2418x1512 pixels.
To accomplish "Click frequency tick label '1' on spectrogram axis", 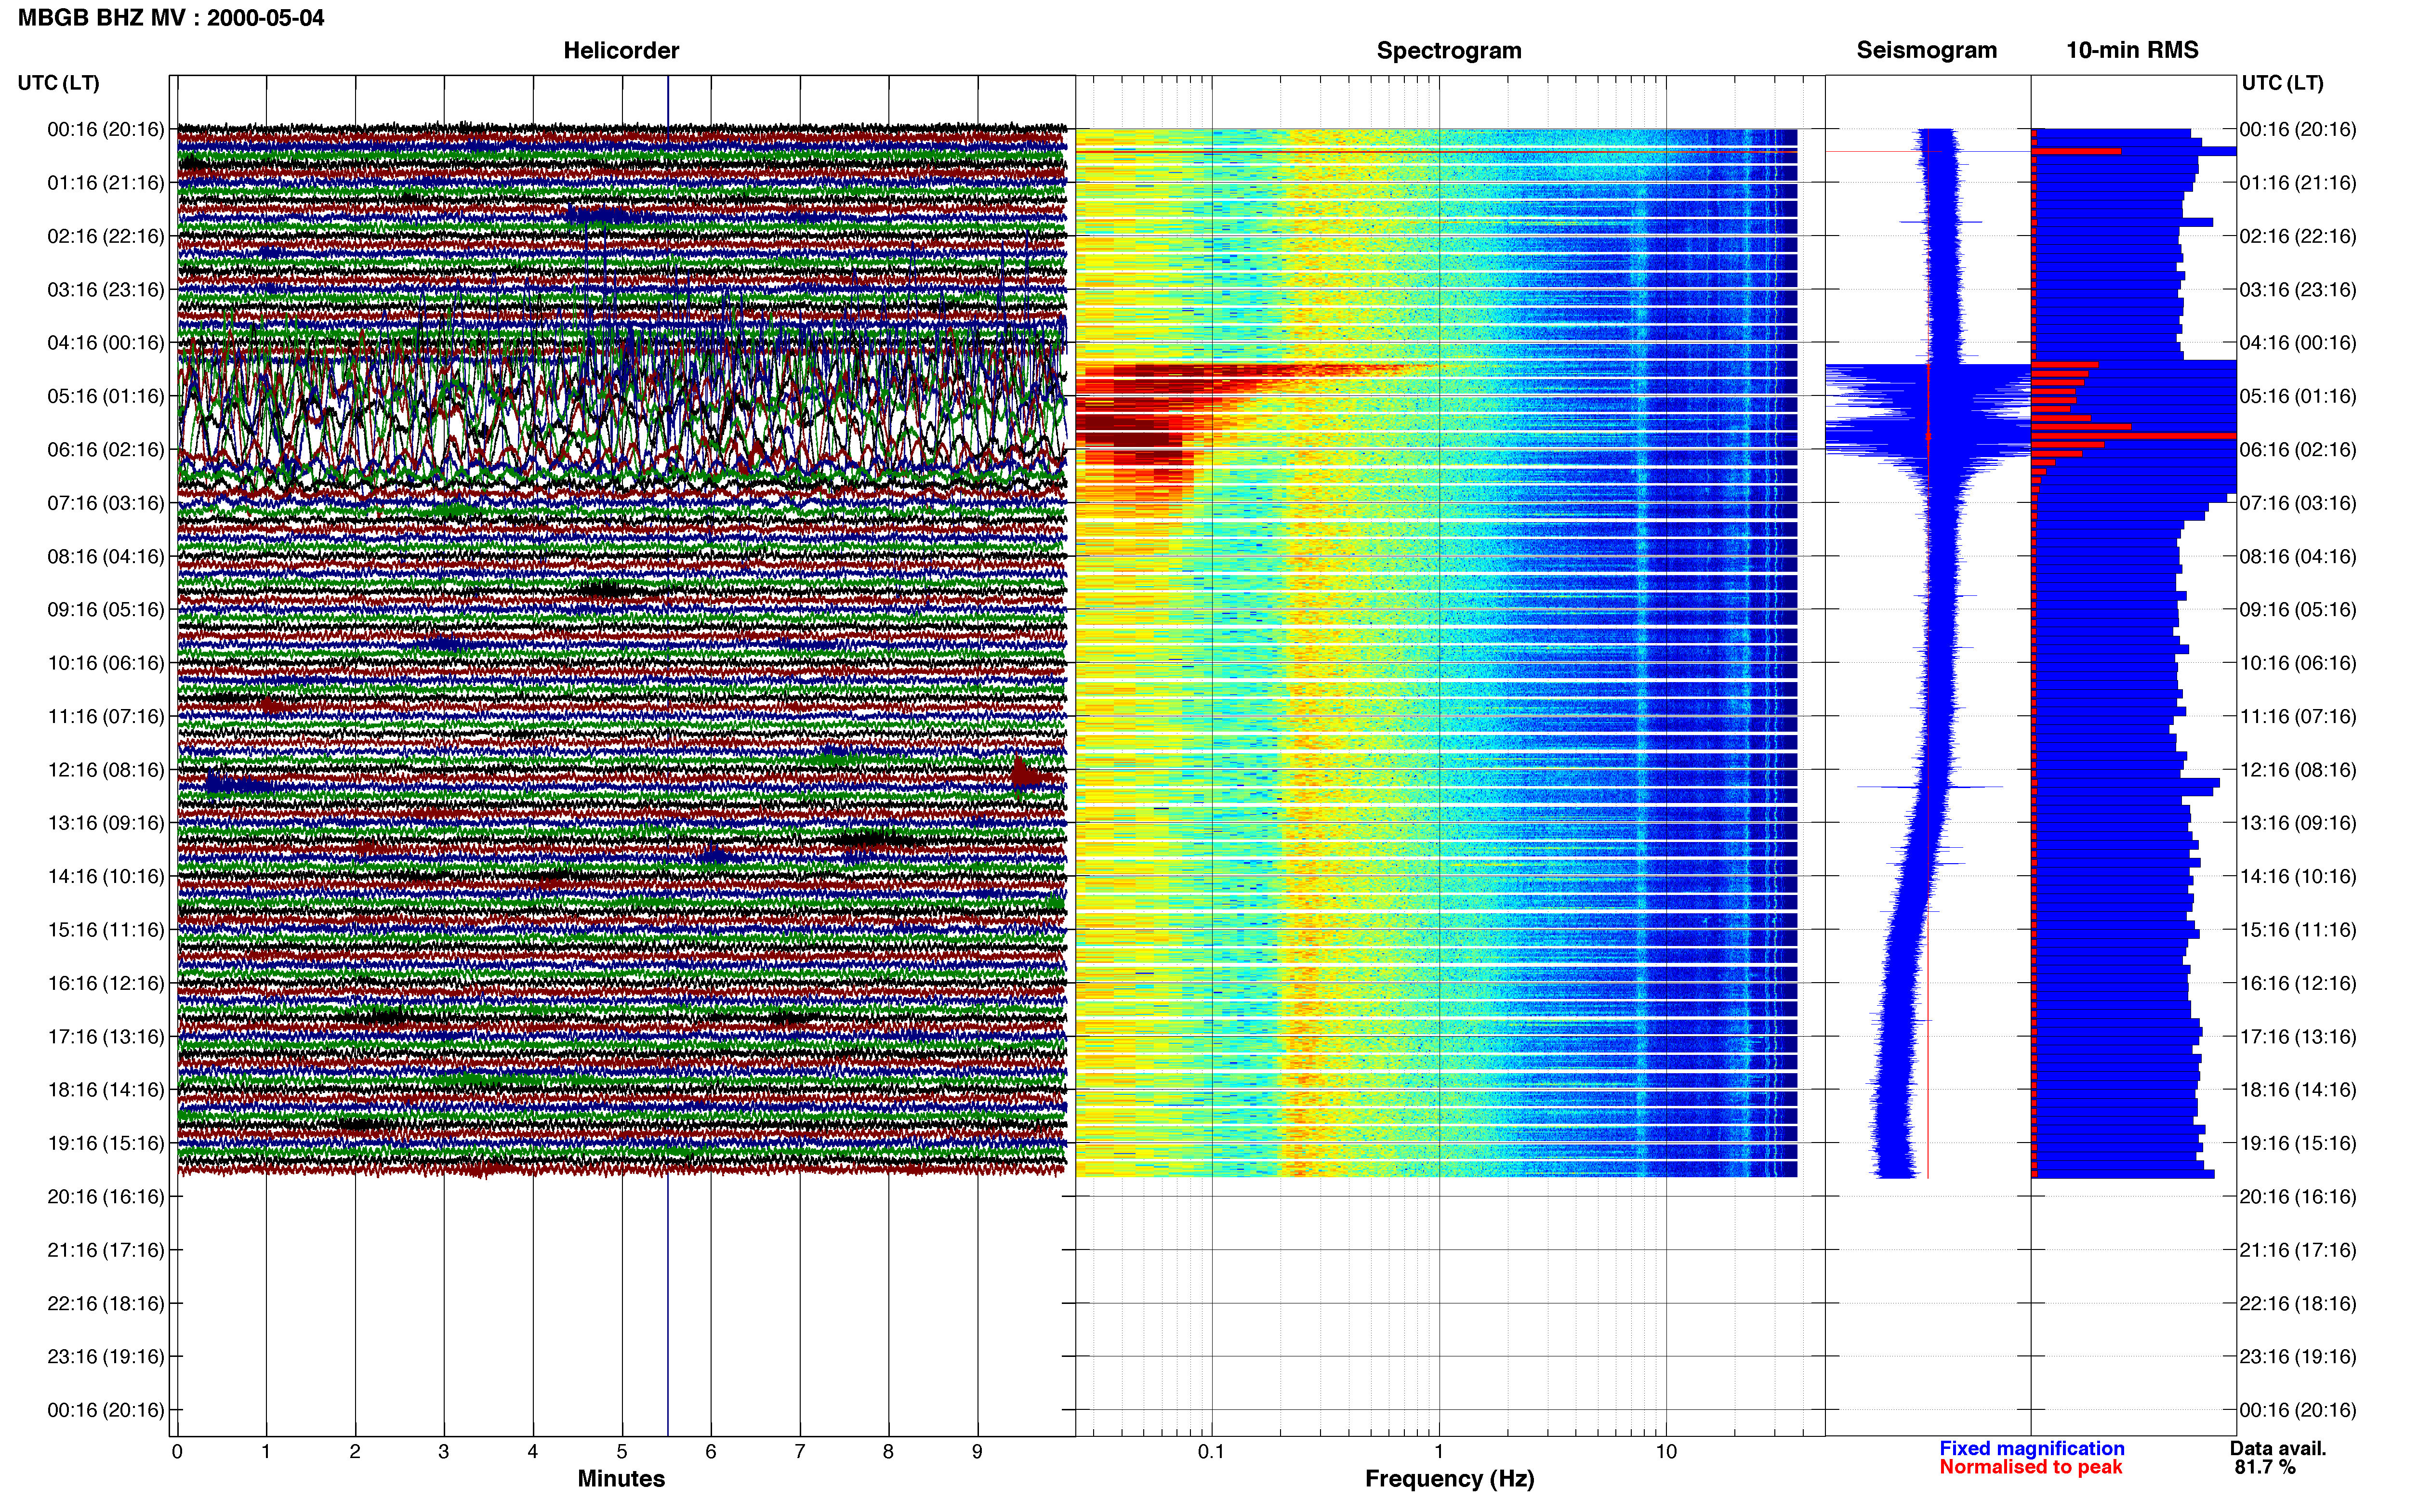I will [1439, 1452].
